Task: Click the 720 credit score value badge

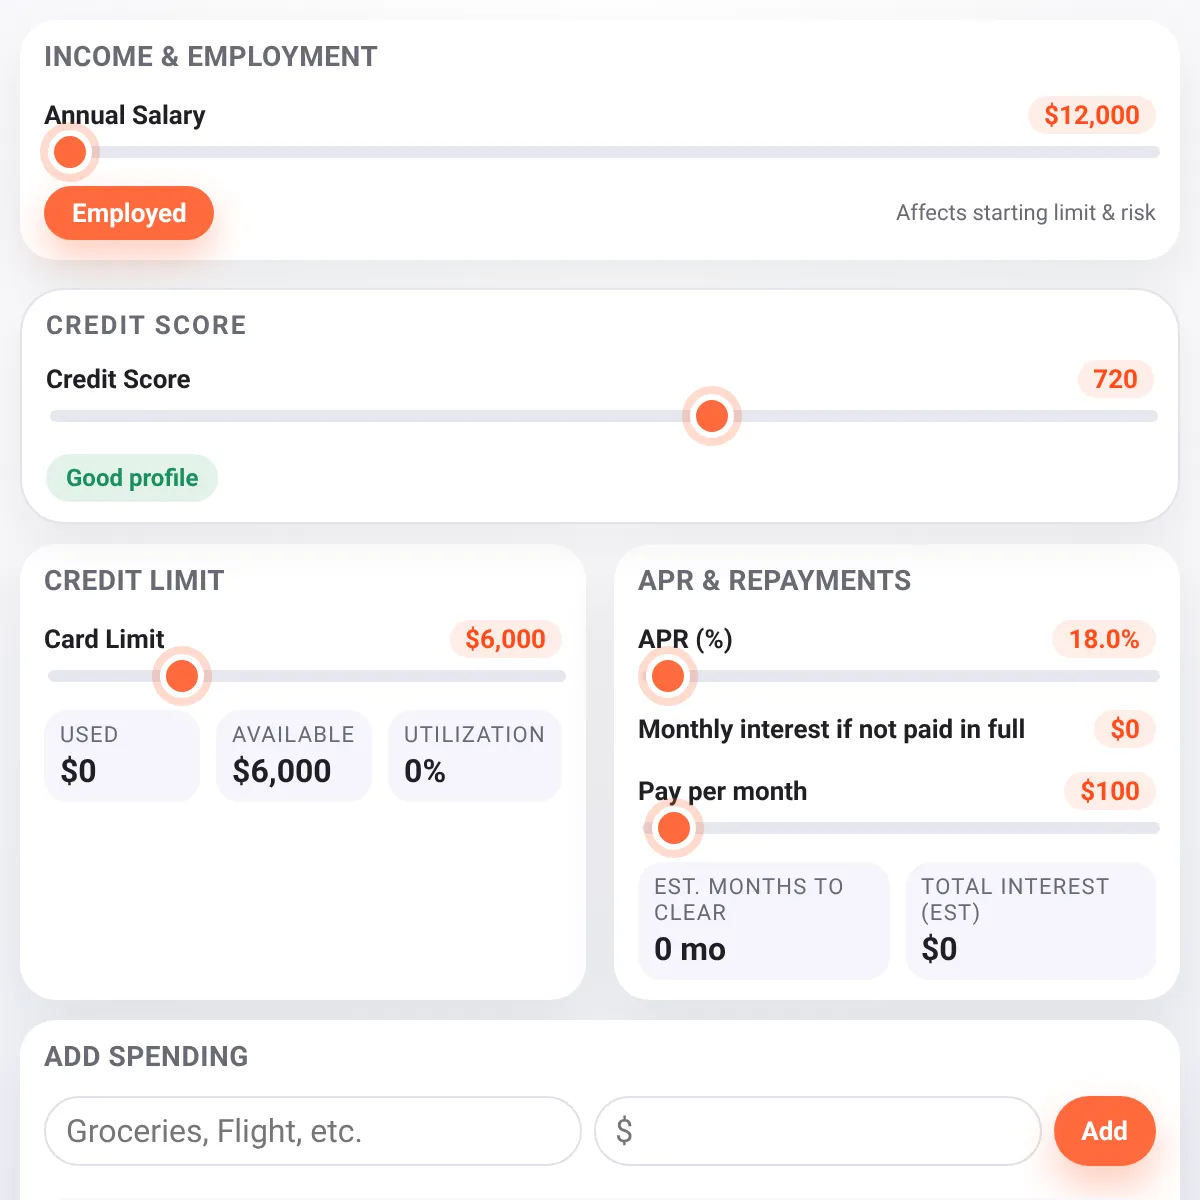Action: (x=1116, y=379)
